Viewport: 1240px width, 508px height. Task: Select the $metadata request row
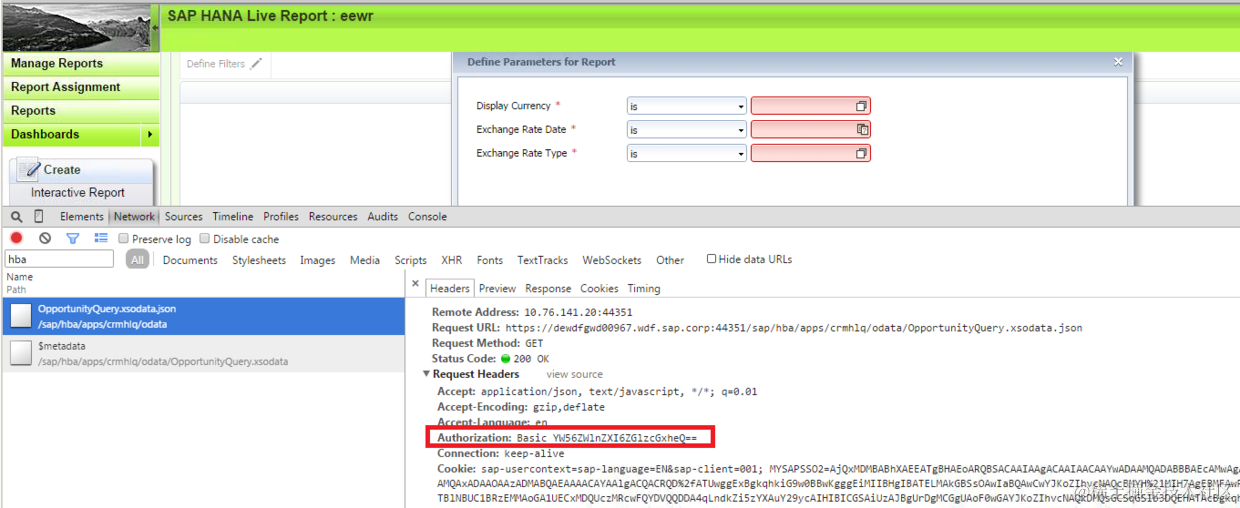point(203,353)
